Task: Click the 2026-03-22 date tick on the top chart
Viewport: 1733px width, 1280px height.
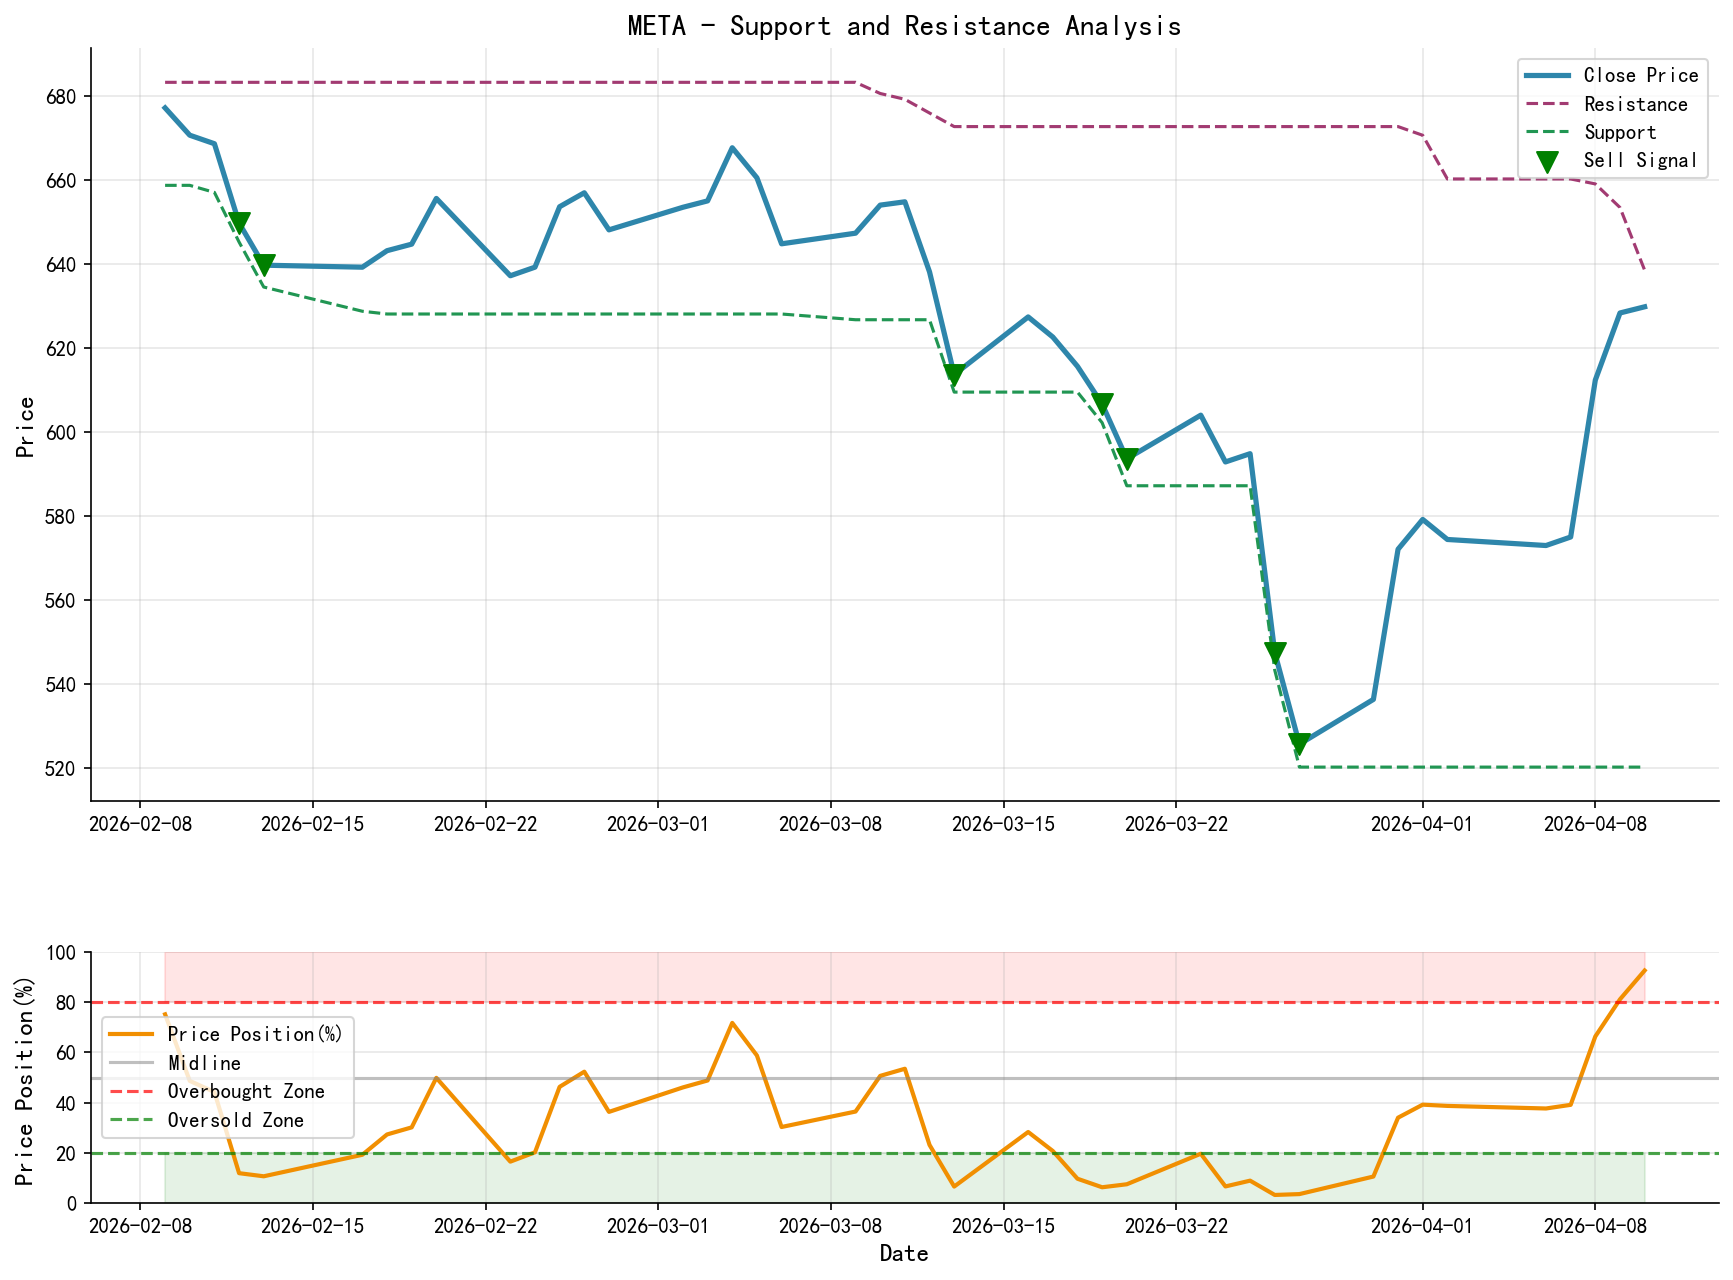Action: tap(1176, 823)
